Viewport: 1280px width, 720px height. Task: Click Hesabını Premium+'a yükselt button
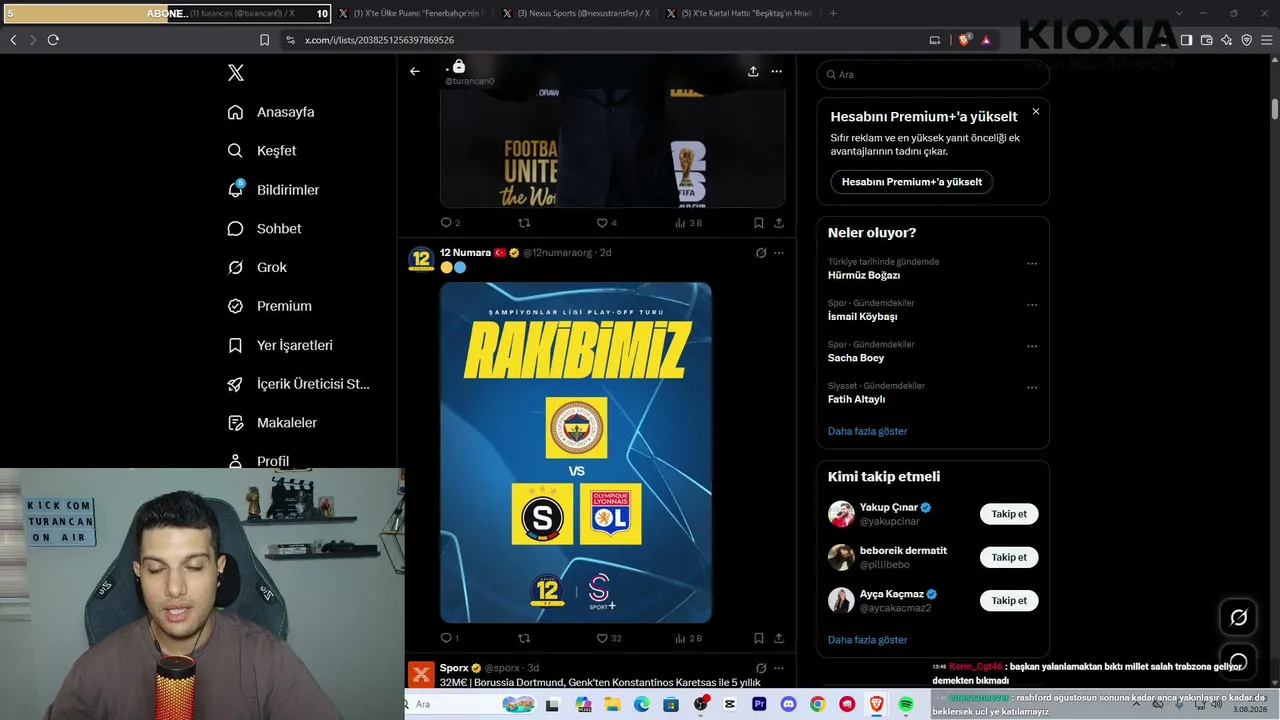[912, 182]
